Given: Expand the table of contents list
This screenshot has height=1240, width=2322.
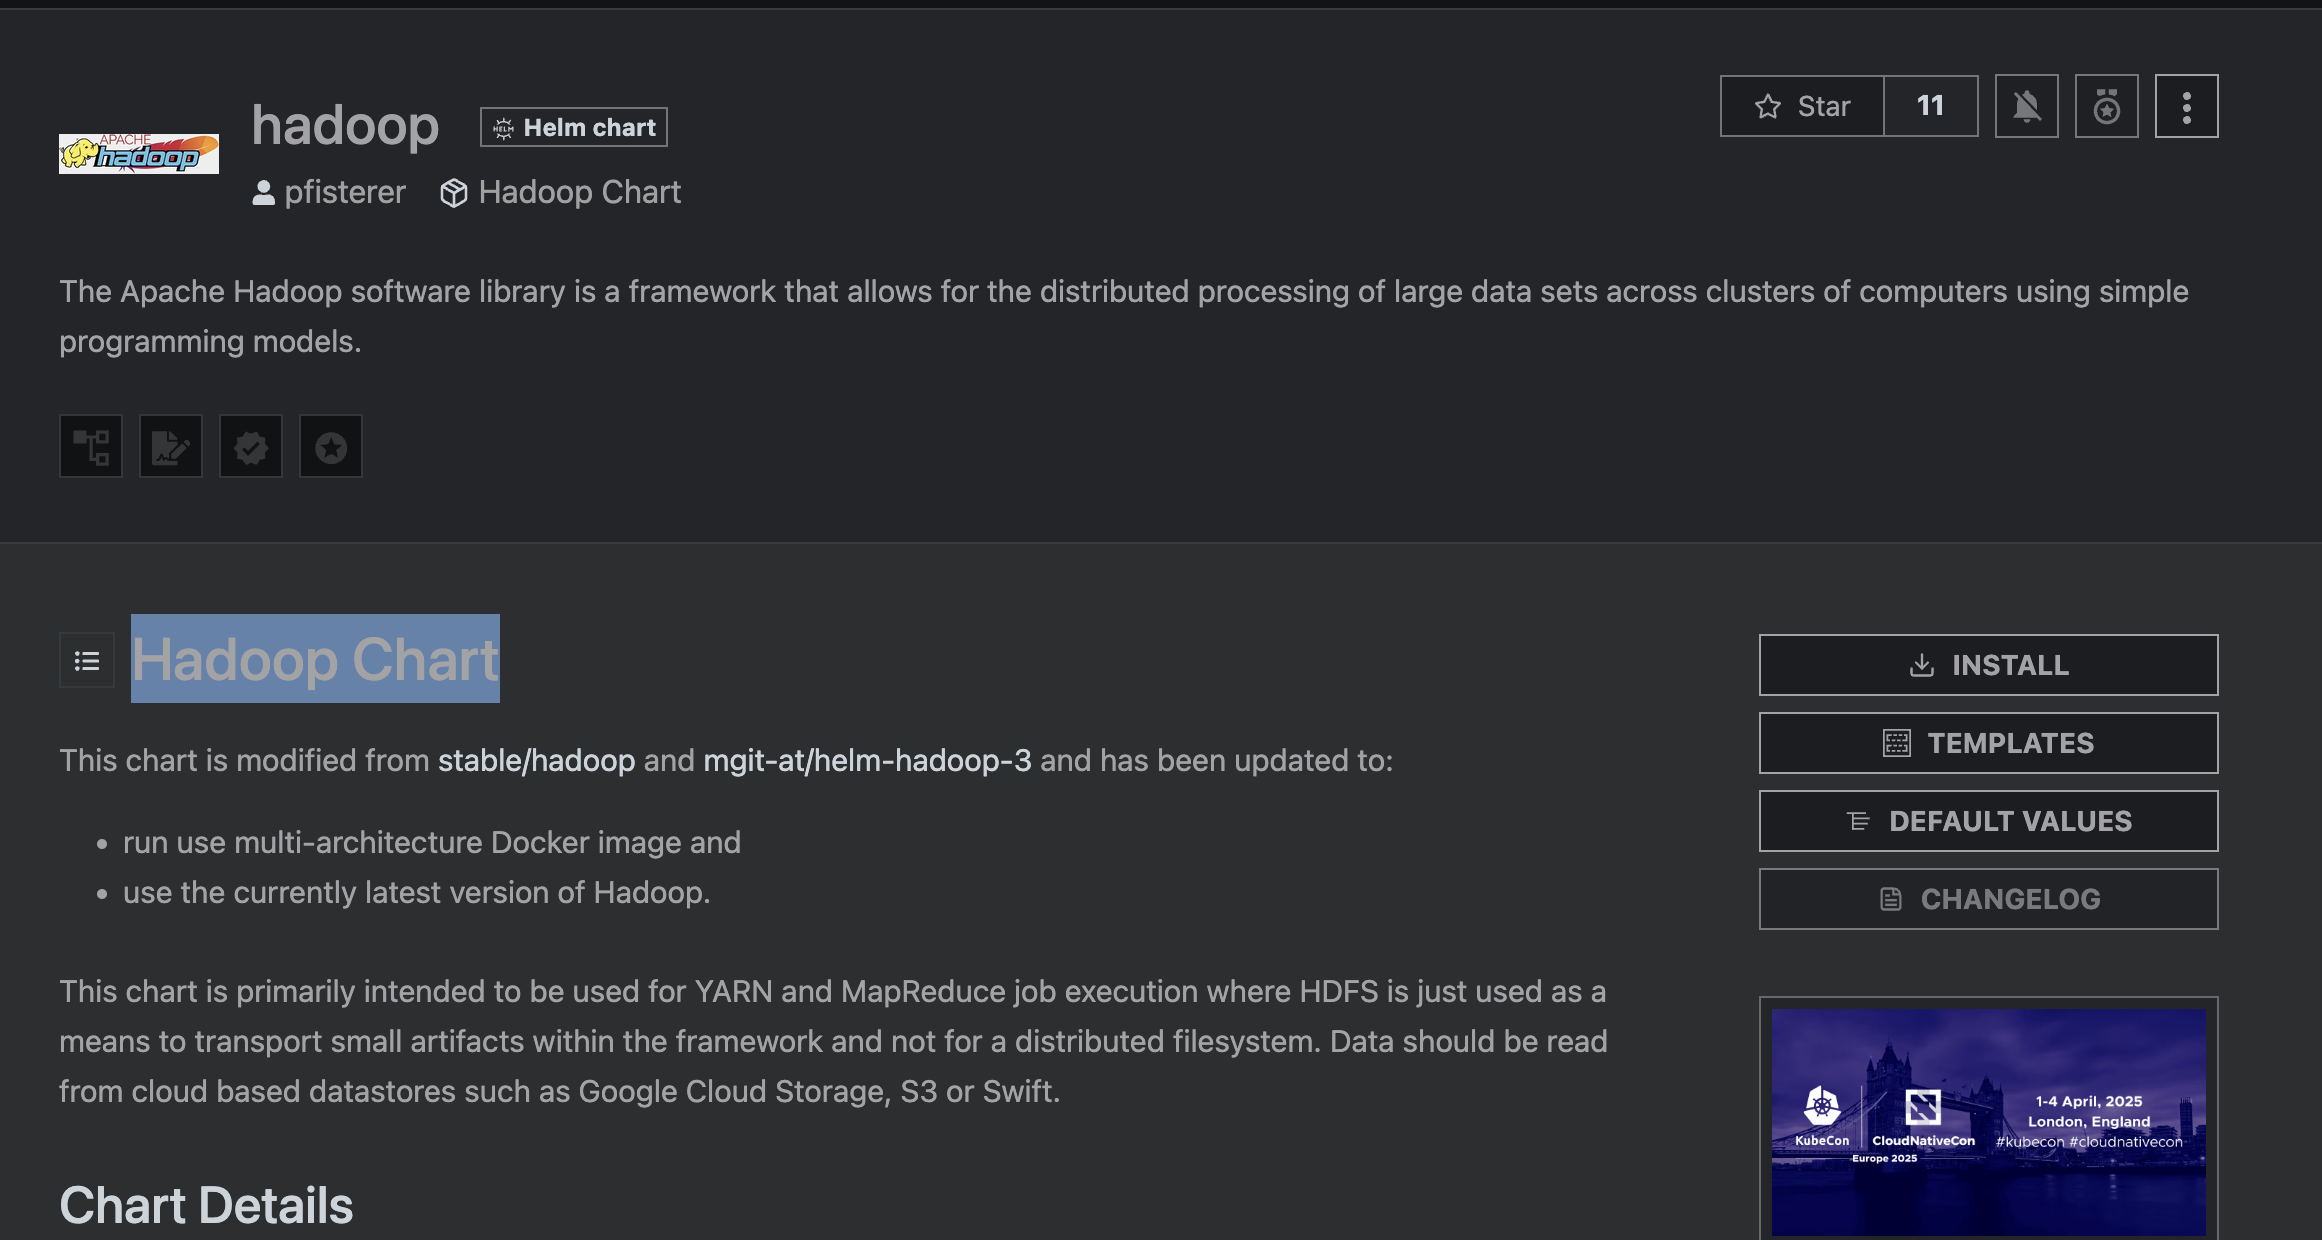Looking at the screenshot, I should pos(87,660).
